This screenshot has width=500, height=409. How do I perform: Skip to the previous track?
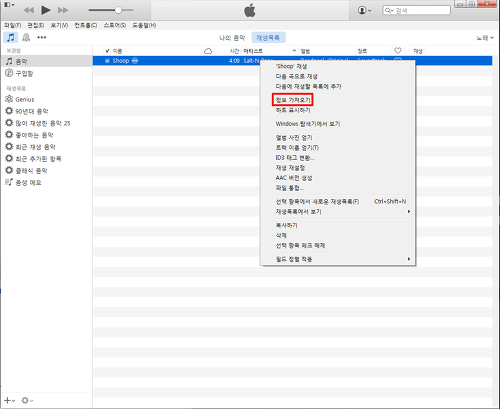pos(29,10)
